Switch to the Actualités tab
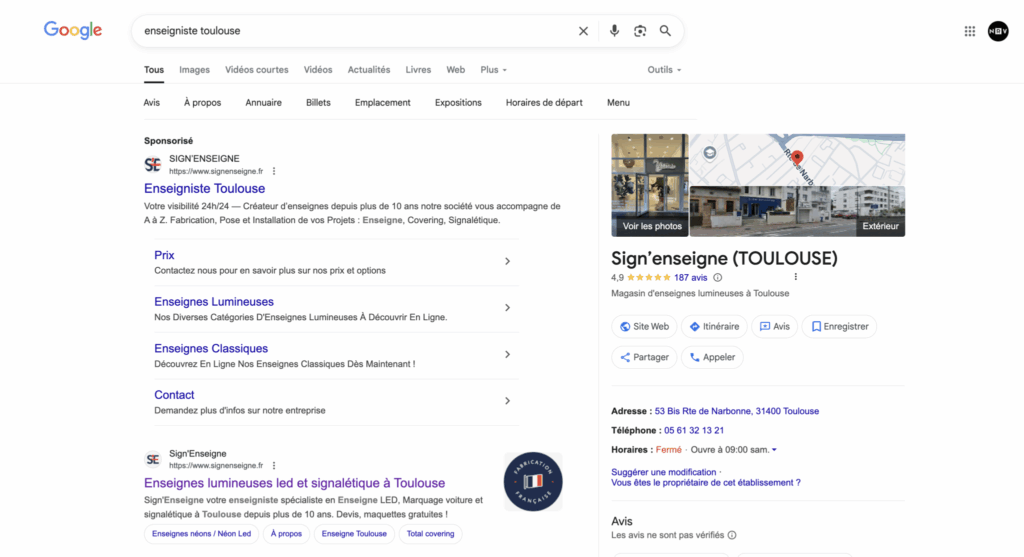 (369, 70)
